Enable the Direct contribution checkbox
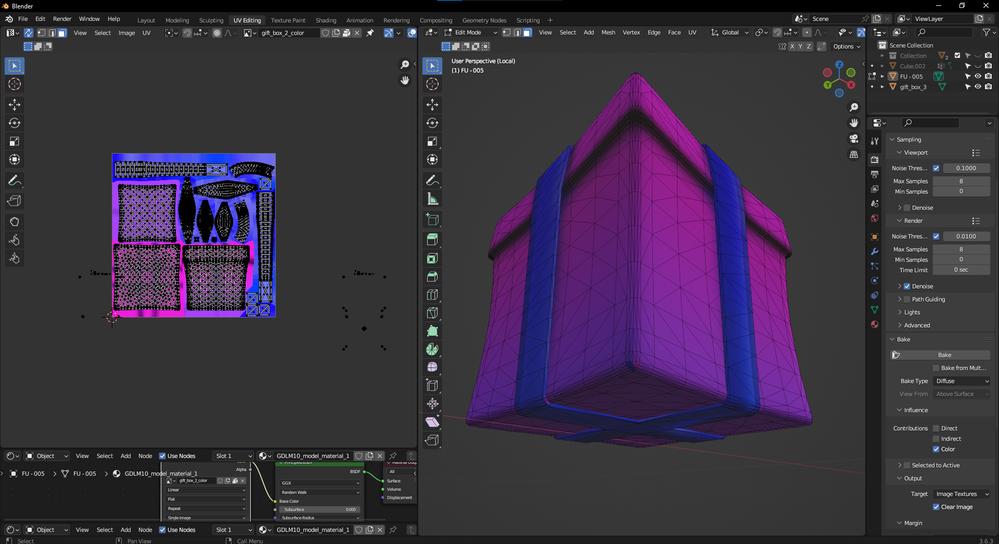 point(936,428)
